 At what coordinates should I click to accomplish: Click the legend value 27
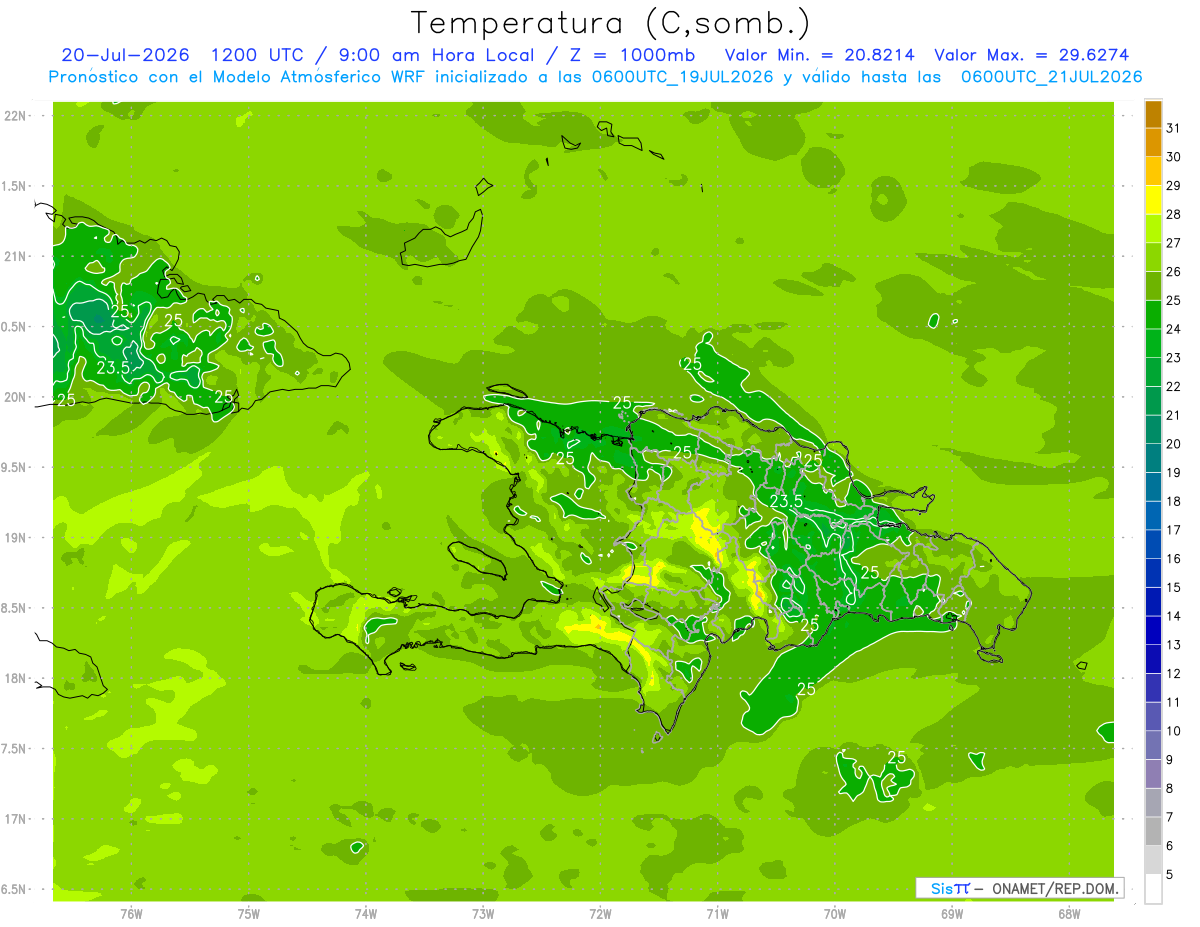point(1174,243)
